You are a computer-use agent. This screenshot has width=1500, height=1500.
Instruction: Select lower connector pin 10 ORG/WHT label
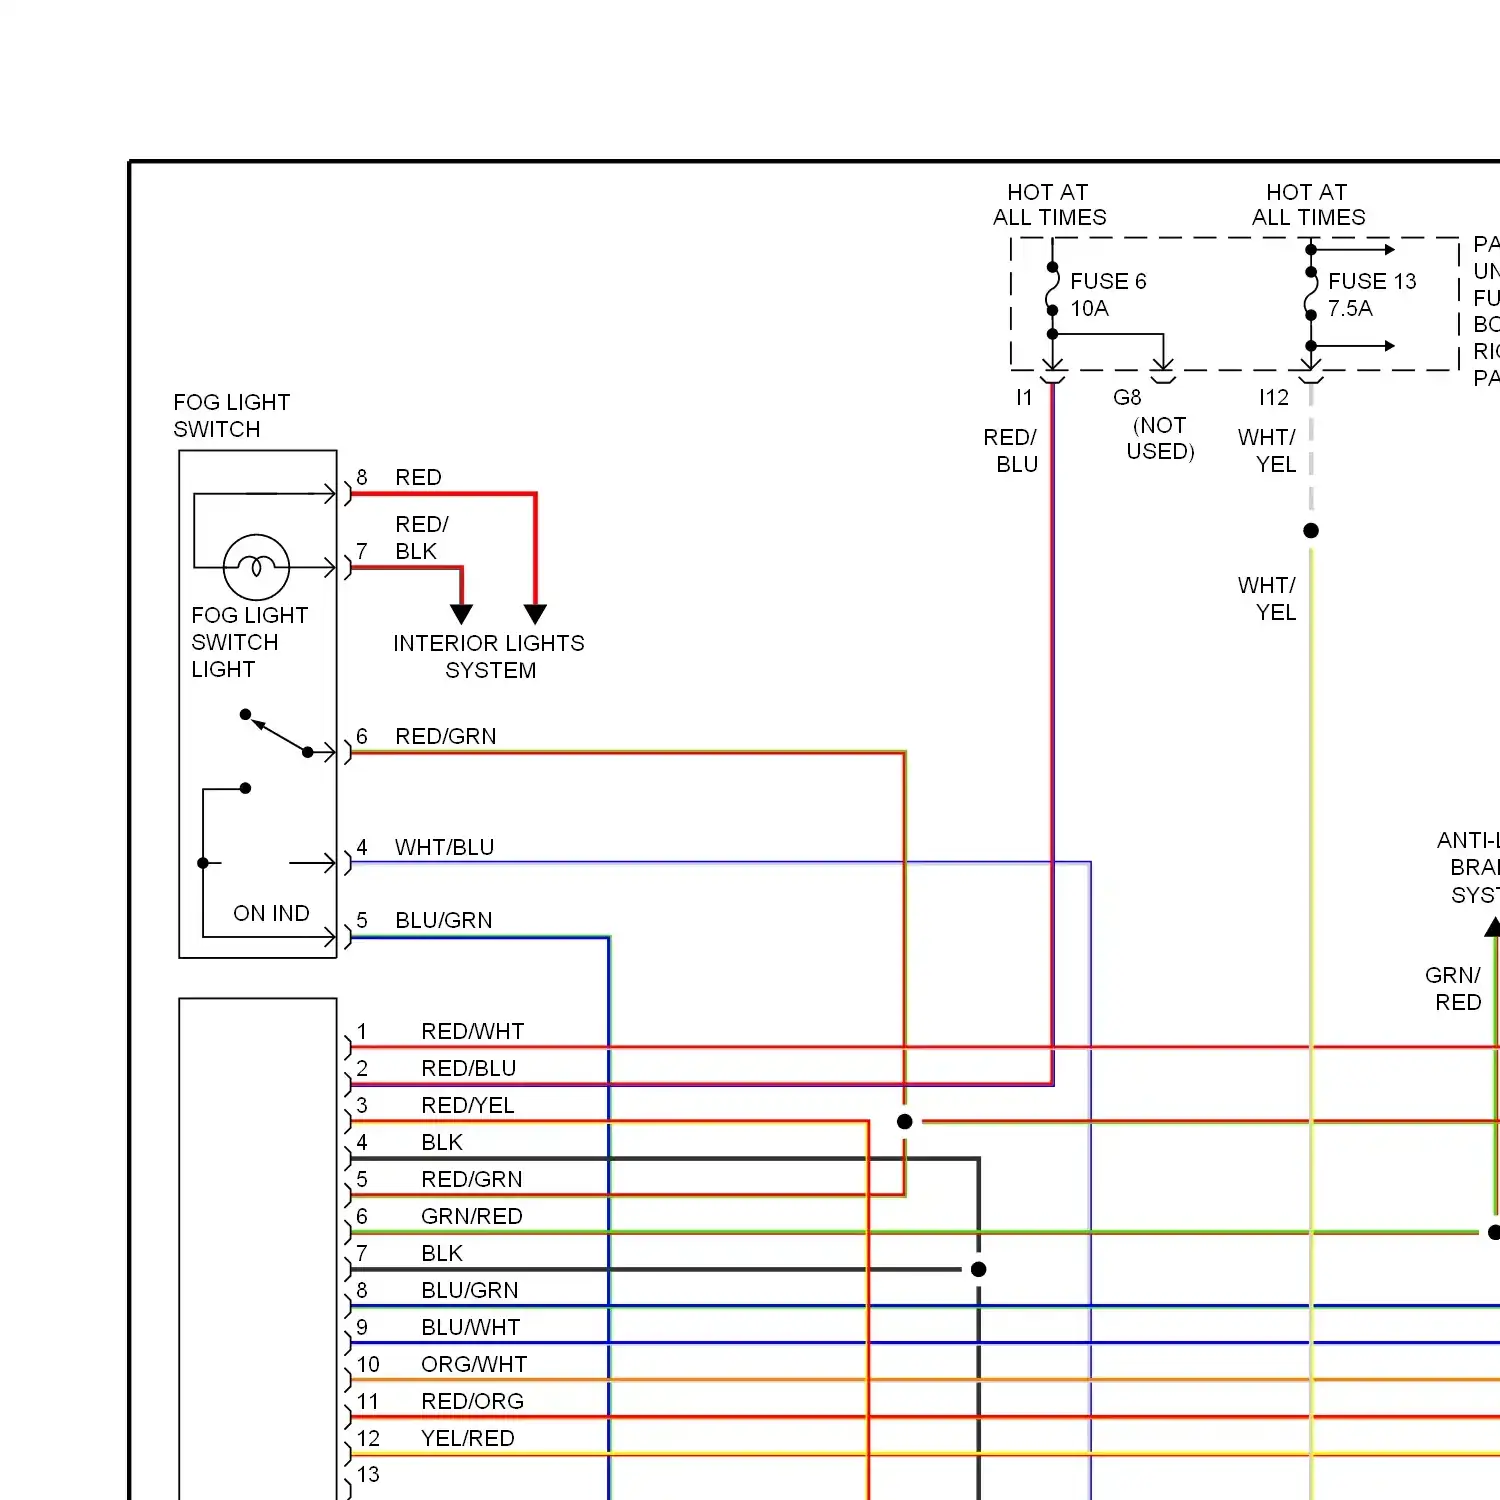click(x=473, y=1364)
